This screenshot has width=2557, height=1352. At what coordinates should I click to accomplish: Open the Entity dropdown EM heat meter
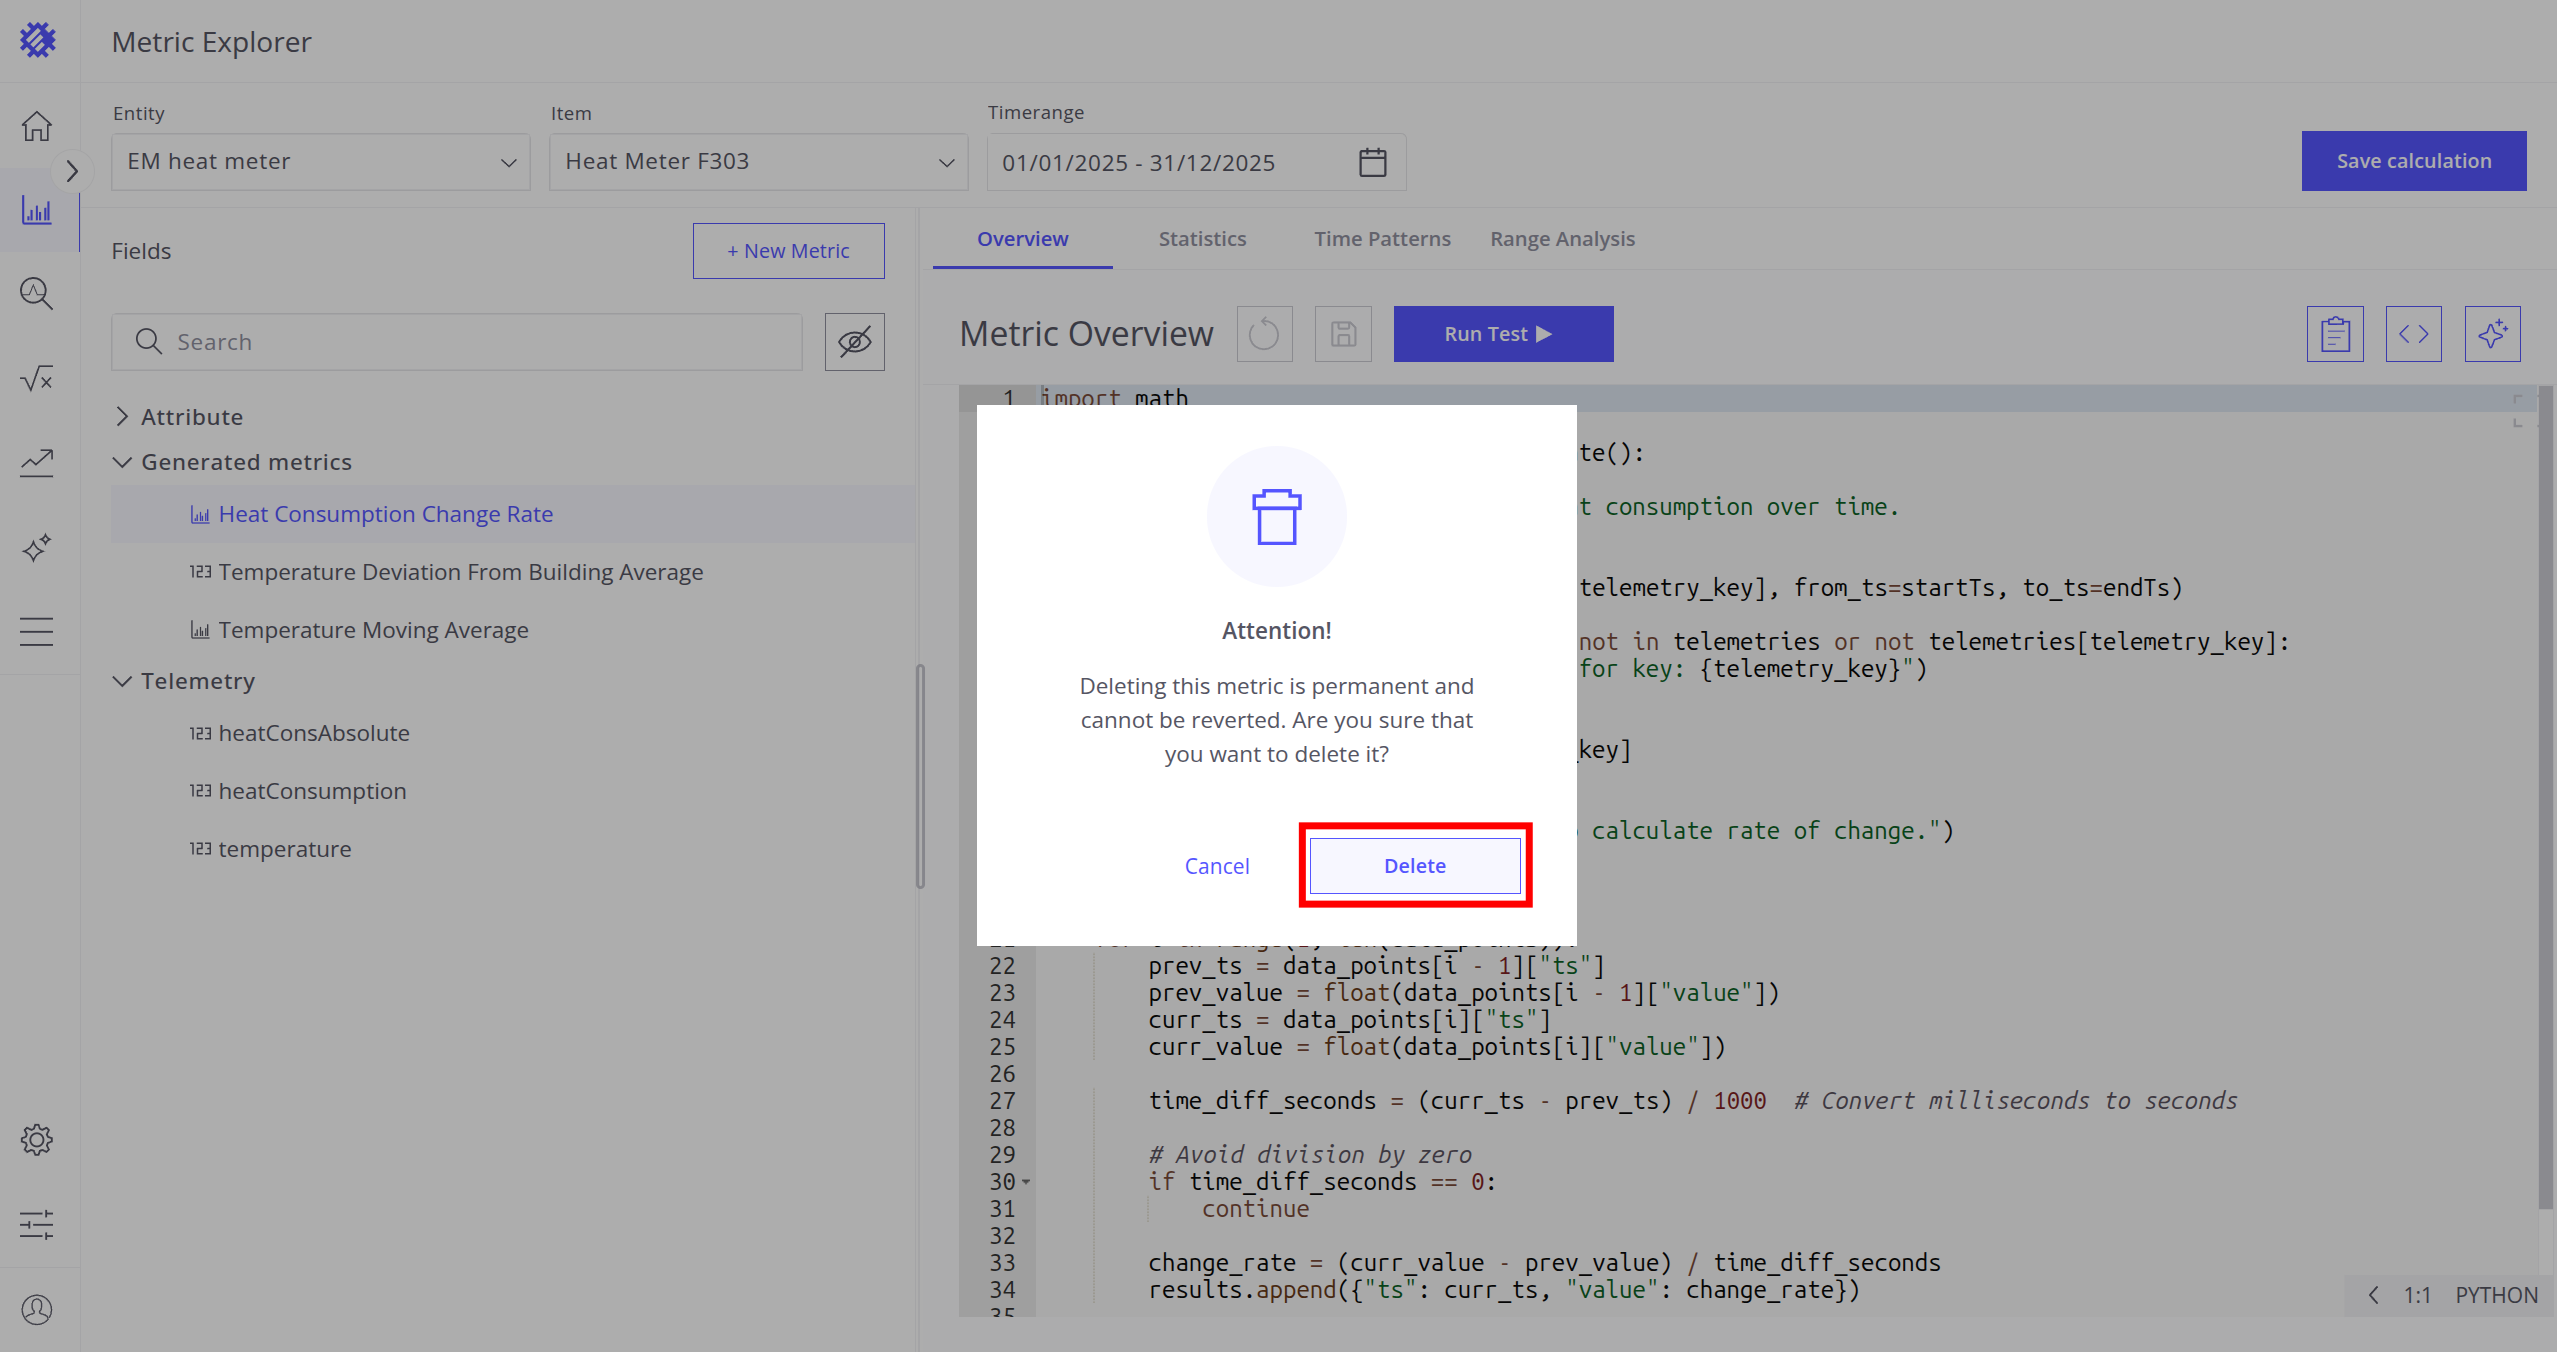(320, 162)
